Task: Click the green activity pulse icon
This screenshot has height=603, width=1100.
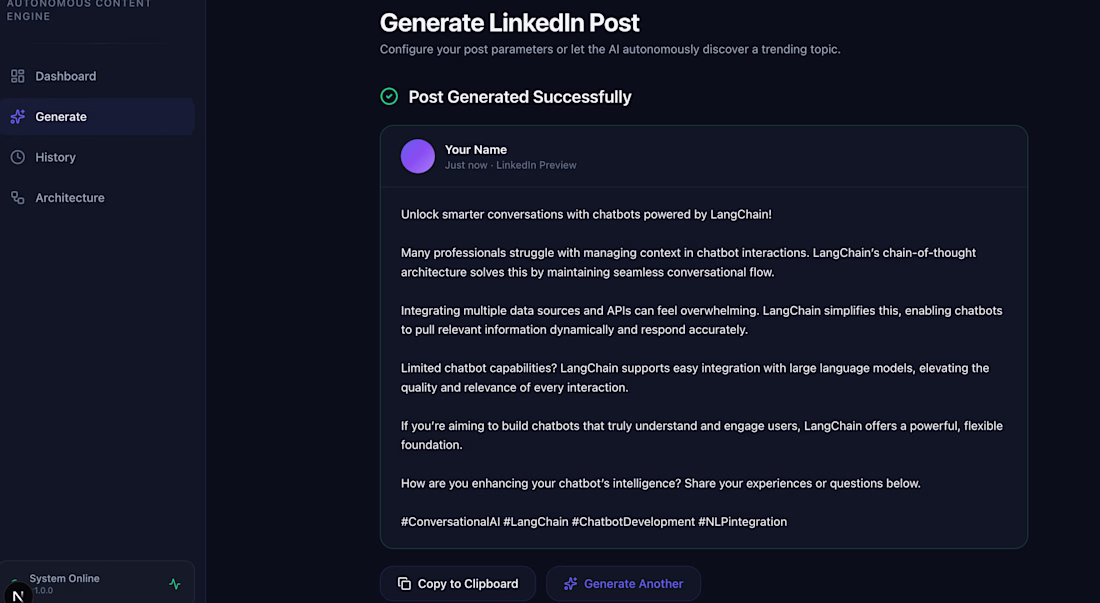Action: pyautogui.click(x=175, y=583)
